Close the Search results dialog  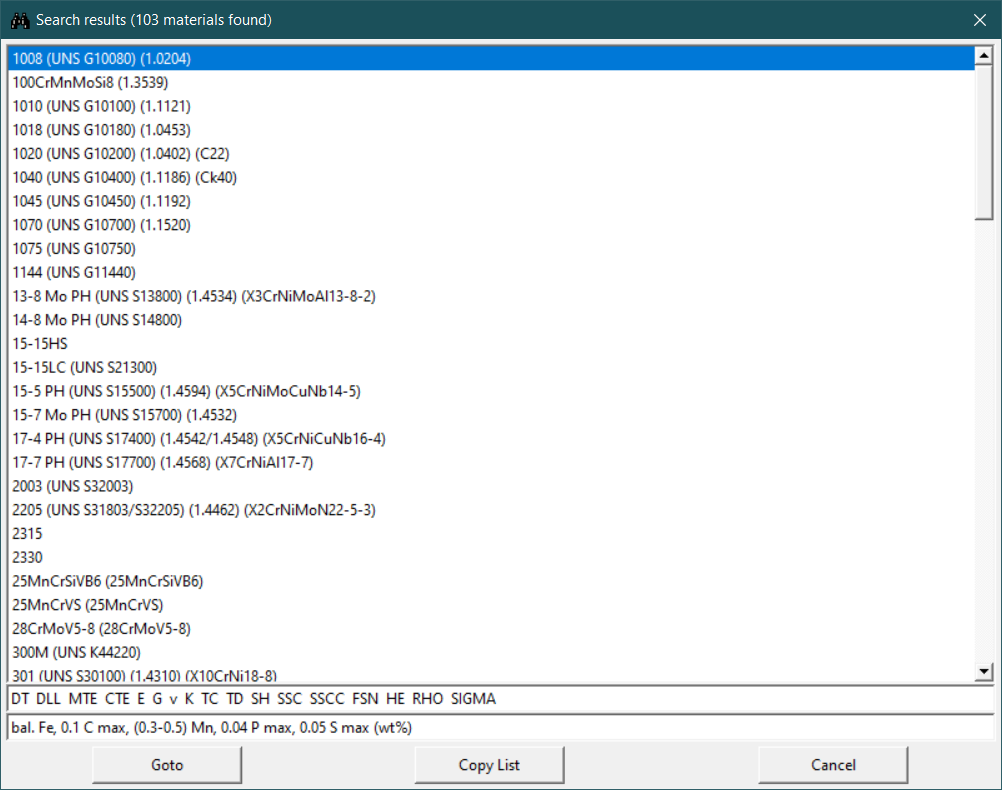pyautogui.click(x=979, y=20)
